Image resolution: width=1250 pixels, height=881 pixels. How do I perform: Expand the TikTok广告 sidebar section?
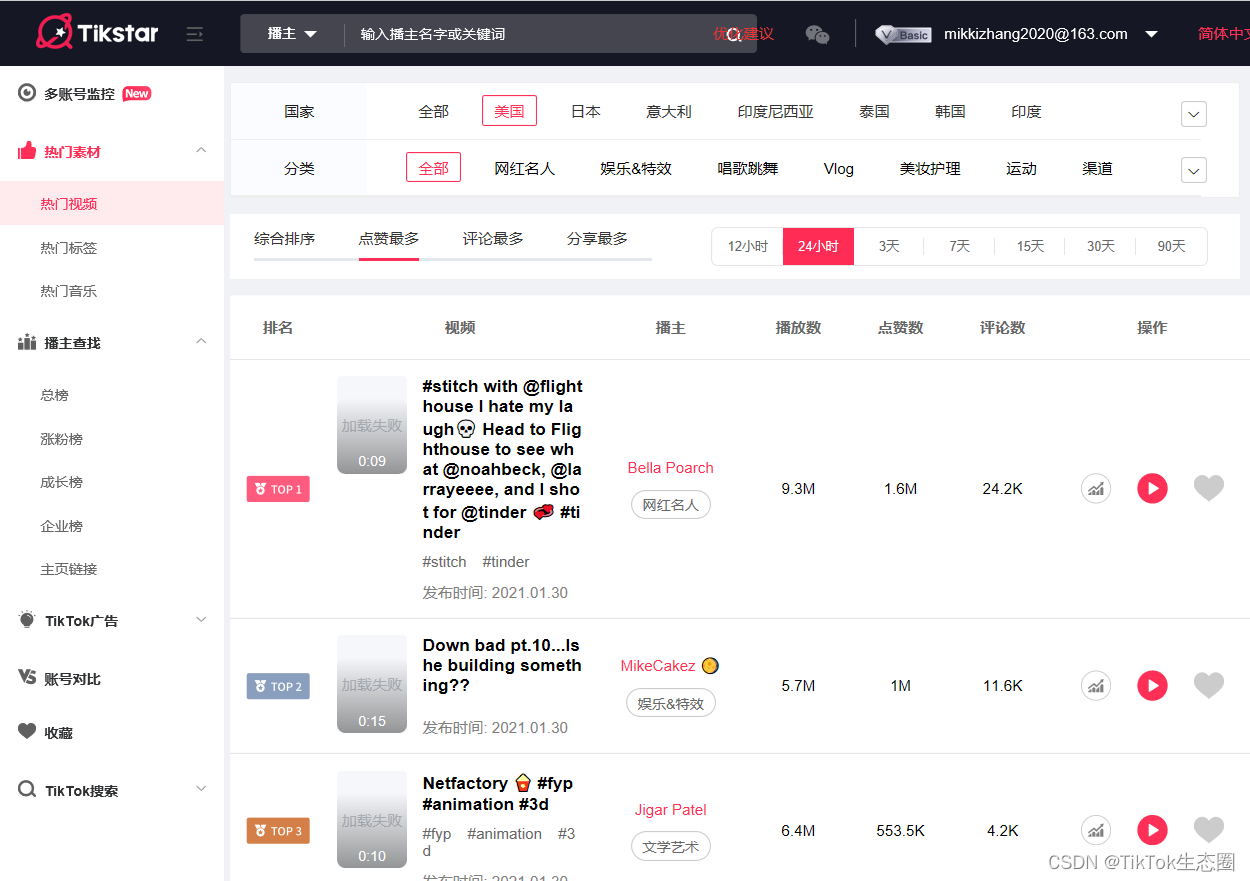(x=201, y=620)
